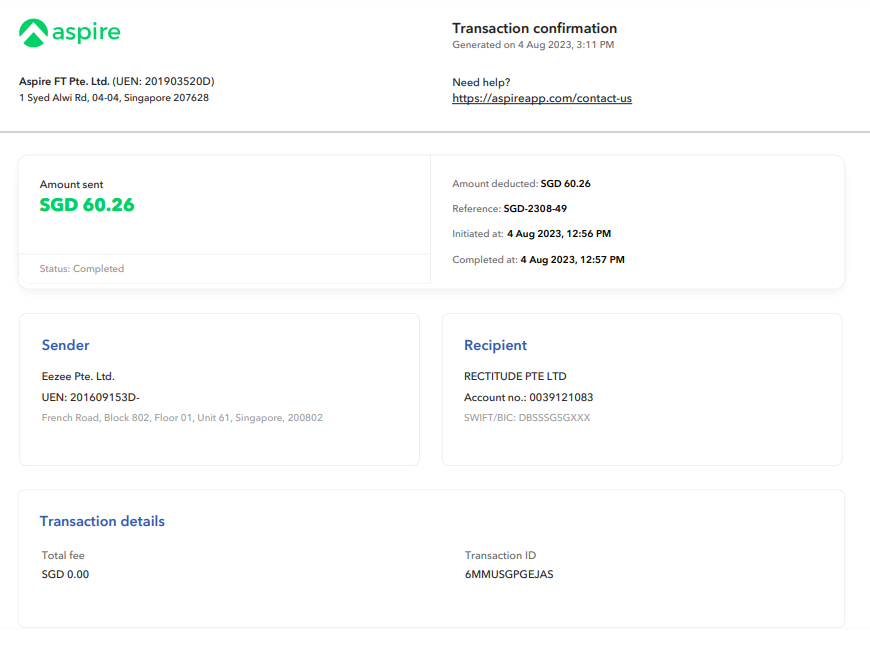870x653 pixels.
Task: Select the Amount deducted value 'SGD 60.26'
Action: [565, 184]
